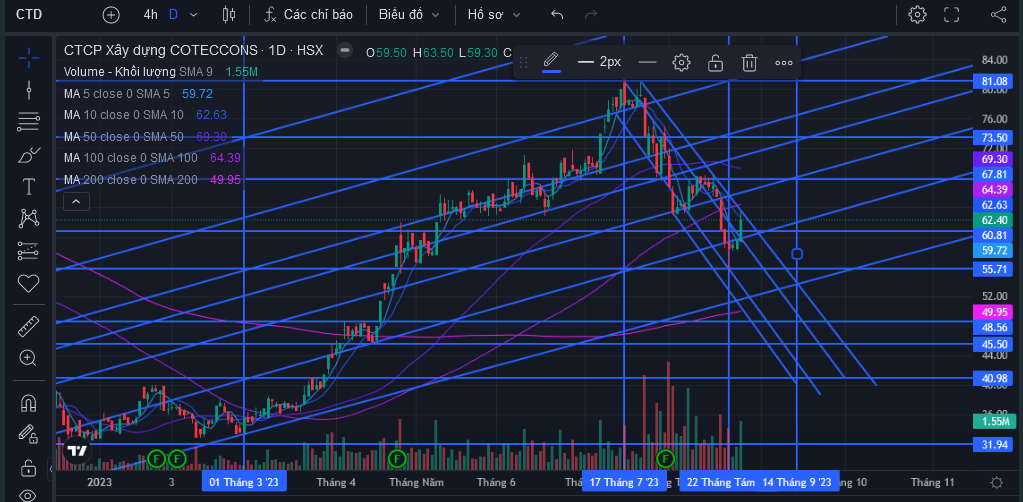Select the ruler measure tool

click(29, 326)
